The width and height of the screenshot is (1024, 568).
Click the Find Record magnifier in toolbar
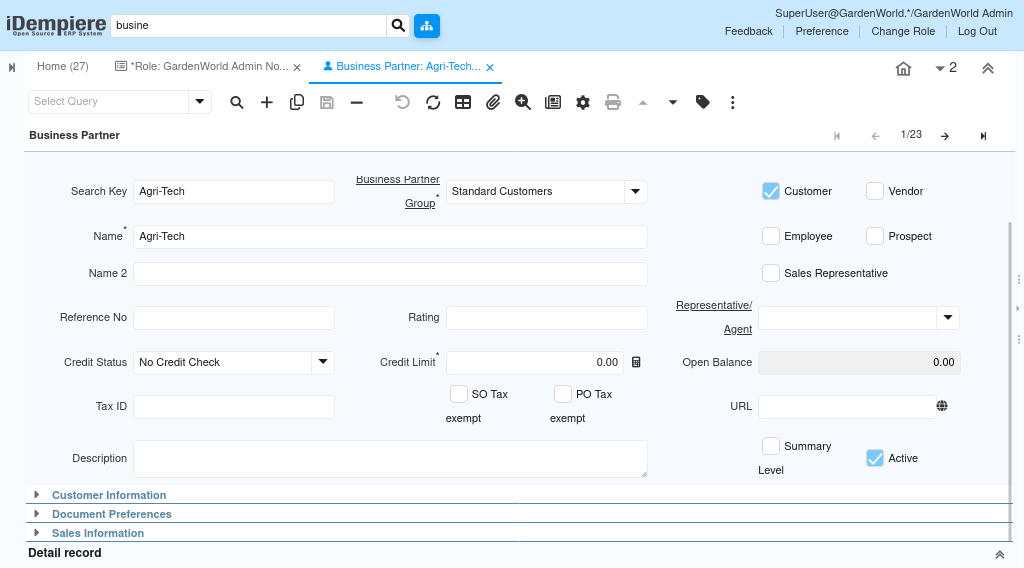[237, 103]
